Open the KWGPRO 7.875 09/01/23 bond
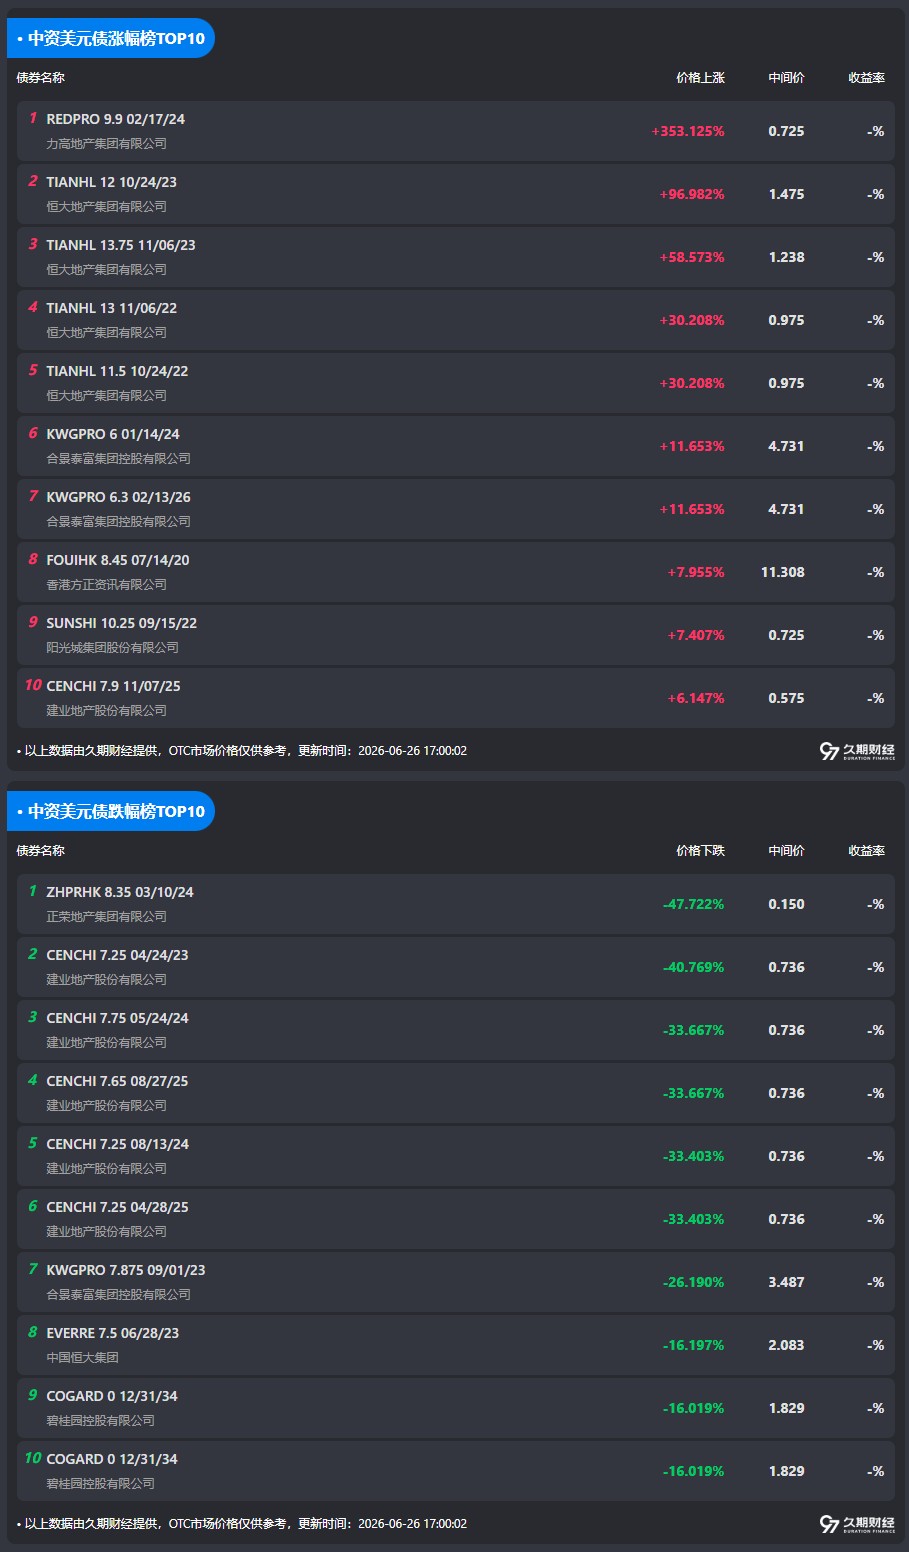This screenshot has width=909, height=1552. tap(456, 1282)
